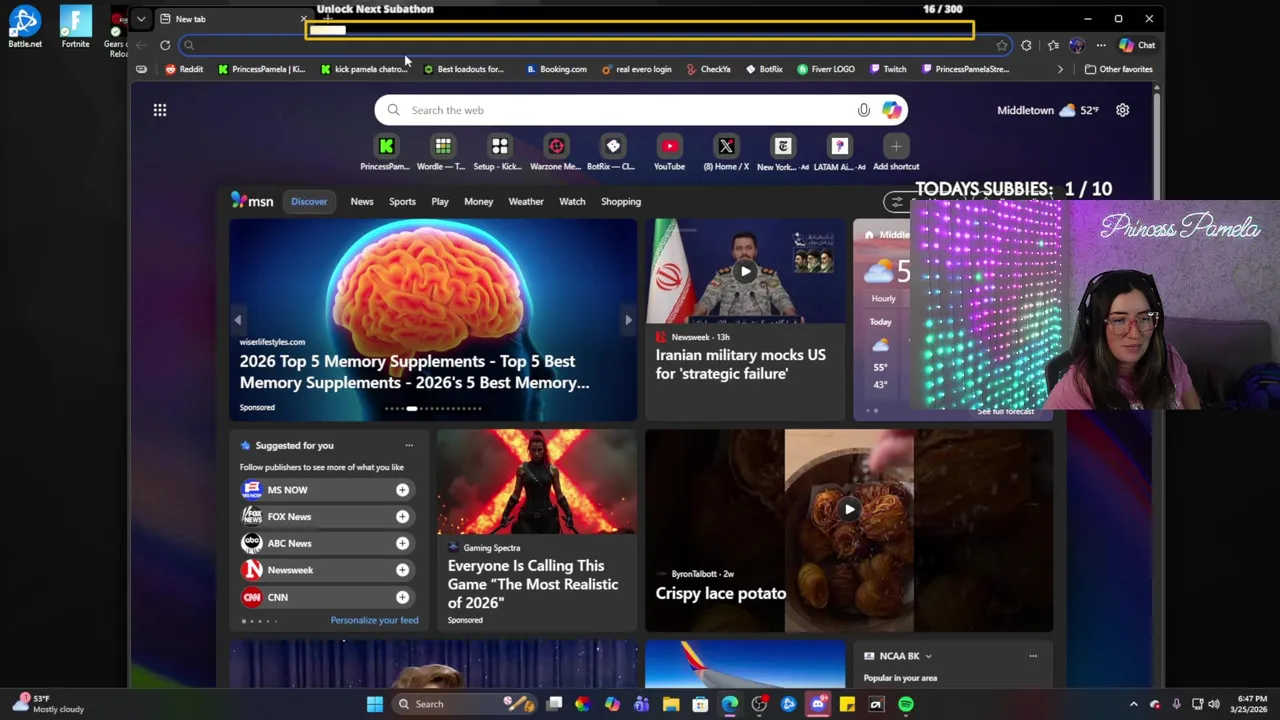Open the Wordle shortcut tile
Viewport: 1280px width, 720px height.
click(442, 153)
